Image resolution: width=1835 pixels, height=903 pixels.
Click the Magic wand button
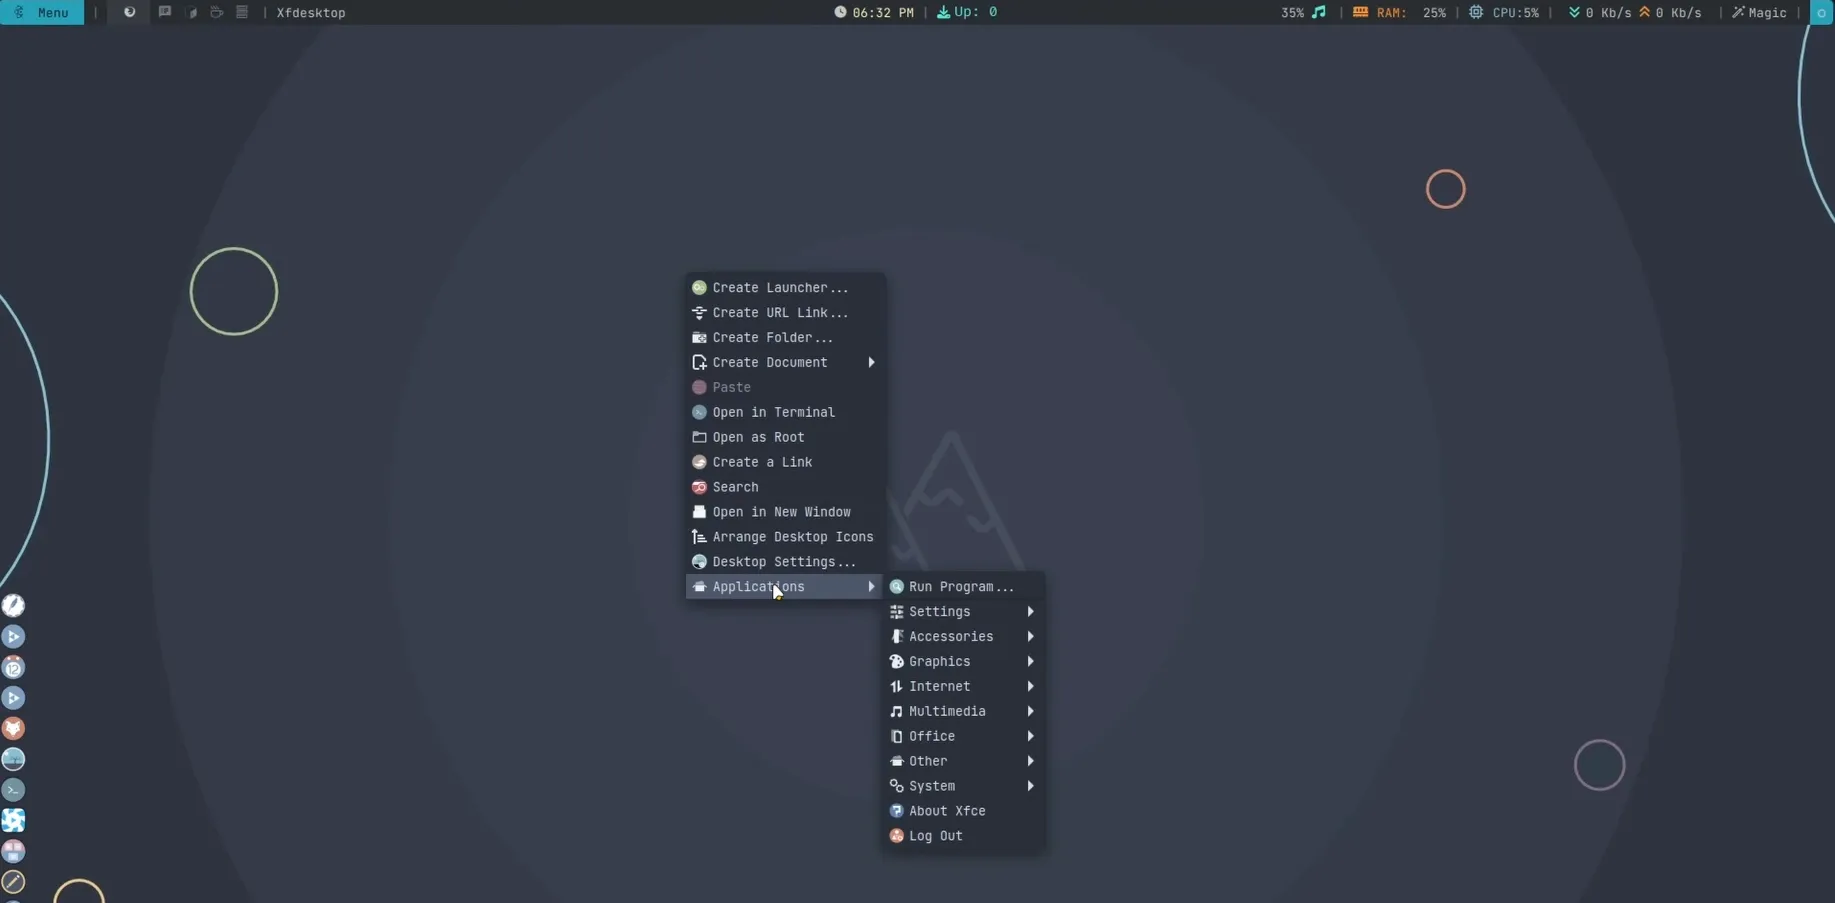point(1759,12)
